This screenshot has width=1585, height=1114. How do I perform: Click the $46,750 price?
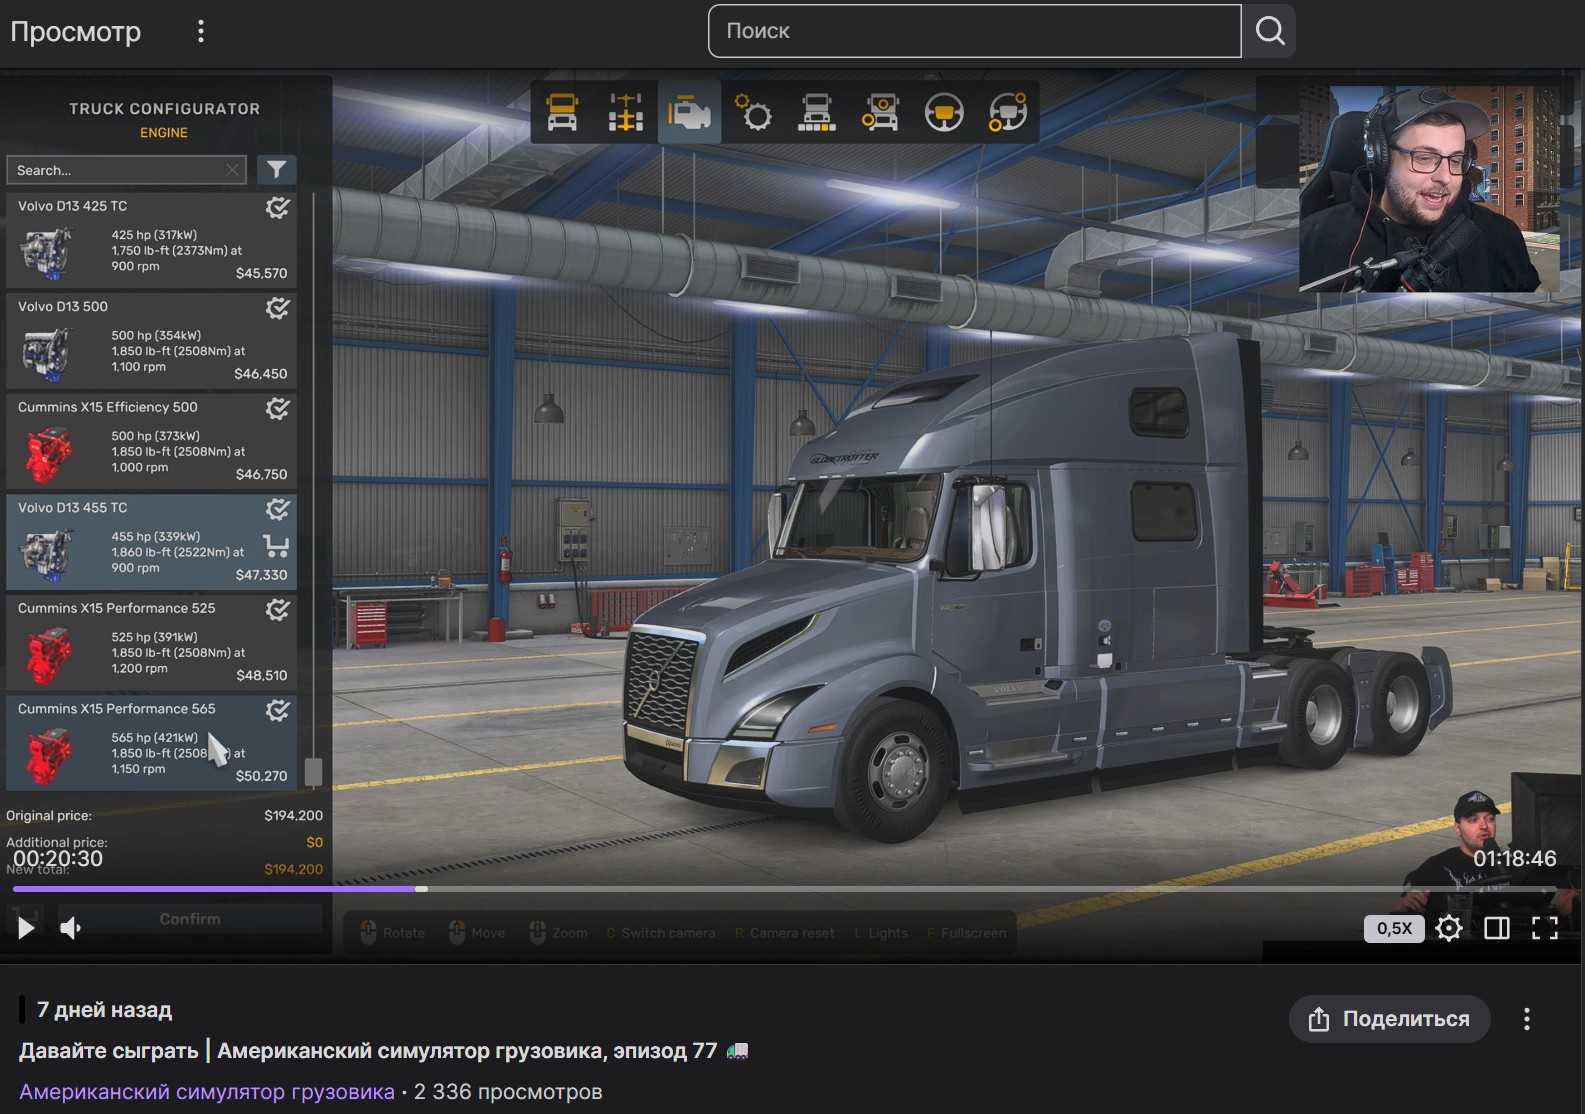[261, 474]
